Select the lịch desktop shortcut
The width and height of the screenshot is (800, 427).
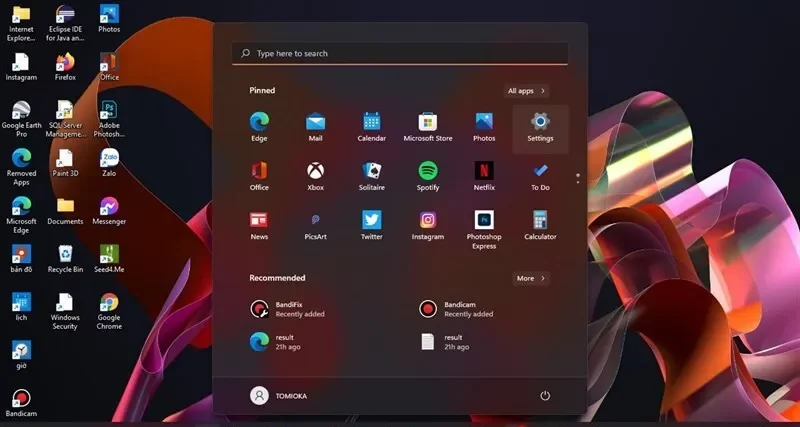click(x=21, y=307)
